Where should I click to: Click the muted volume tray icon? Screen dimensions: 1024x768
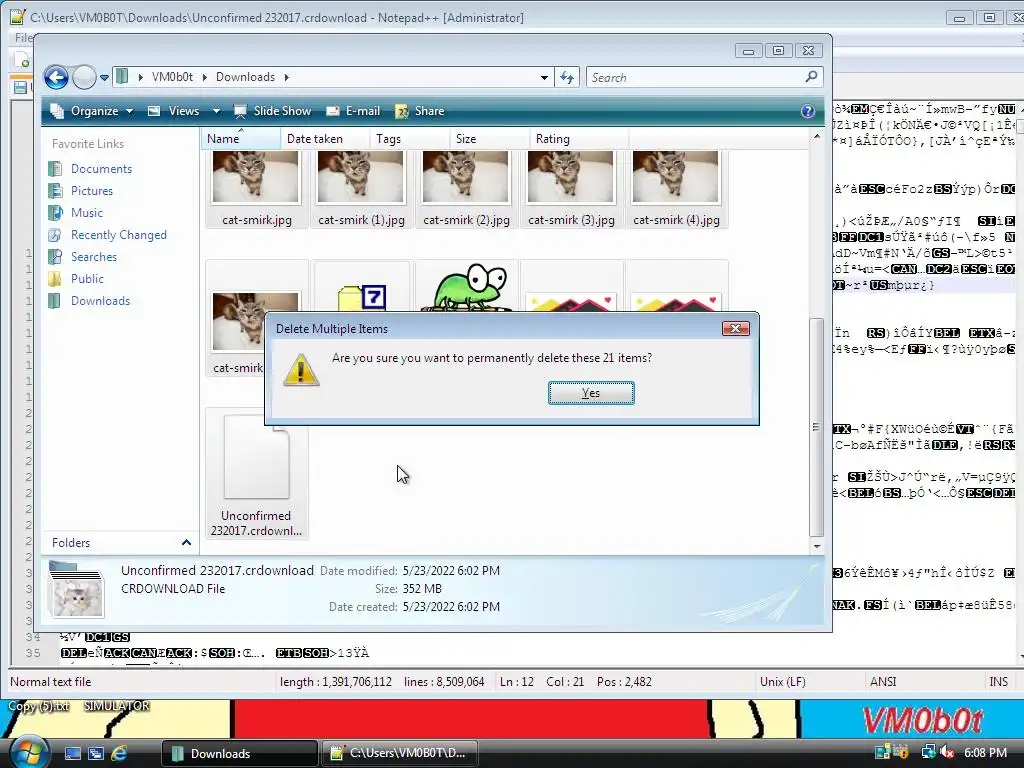click(947, 752)
